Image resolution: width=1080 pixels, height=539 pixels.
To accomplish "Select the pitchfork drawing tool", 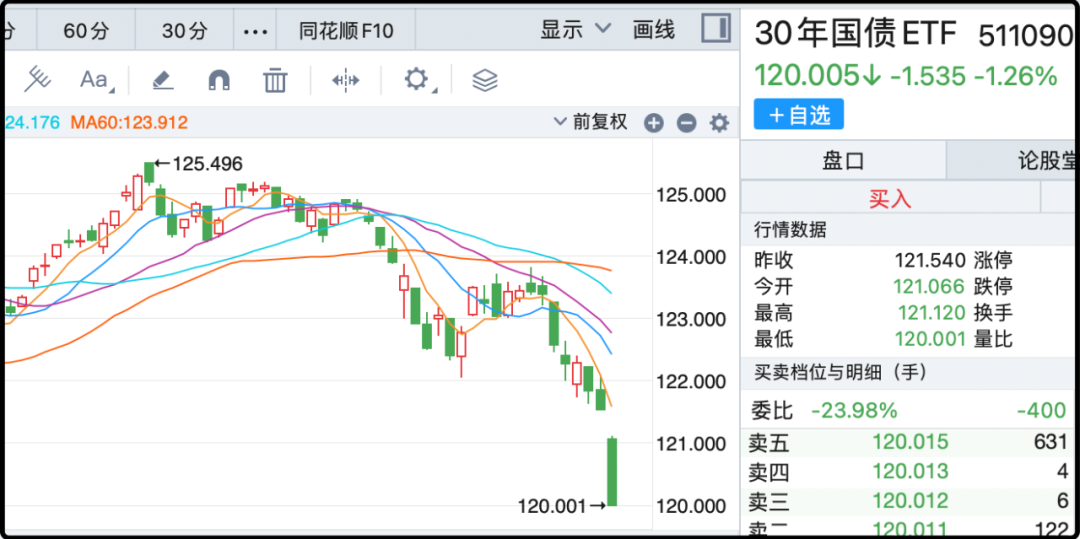I will click(x=37, y=79).
